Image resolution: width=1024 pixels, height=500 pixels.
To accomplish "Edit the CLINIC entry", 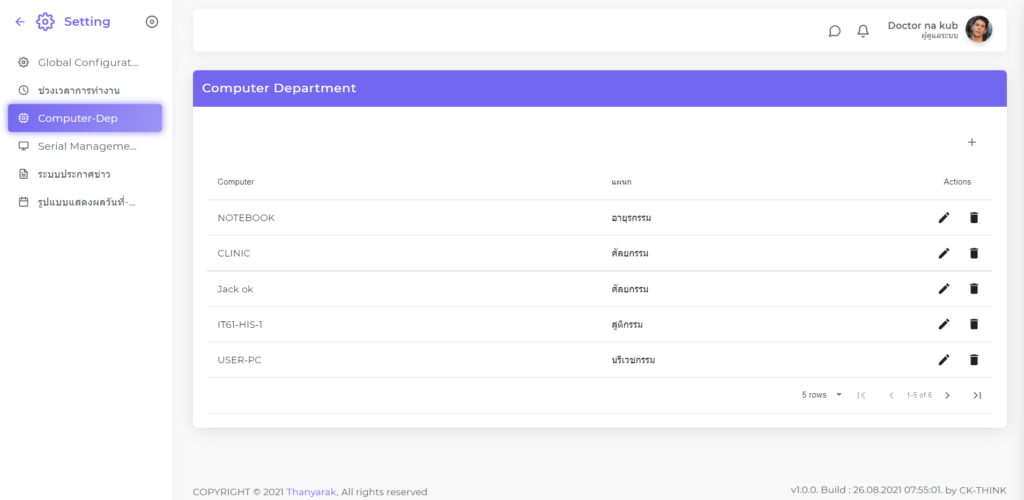I will (944, 254).
